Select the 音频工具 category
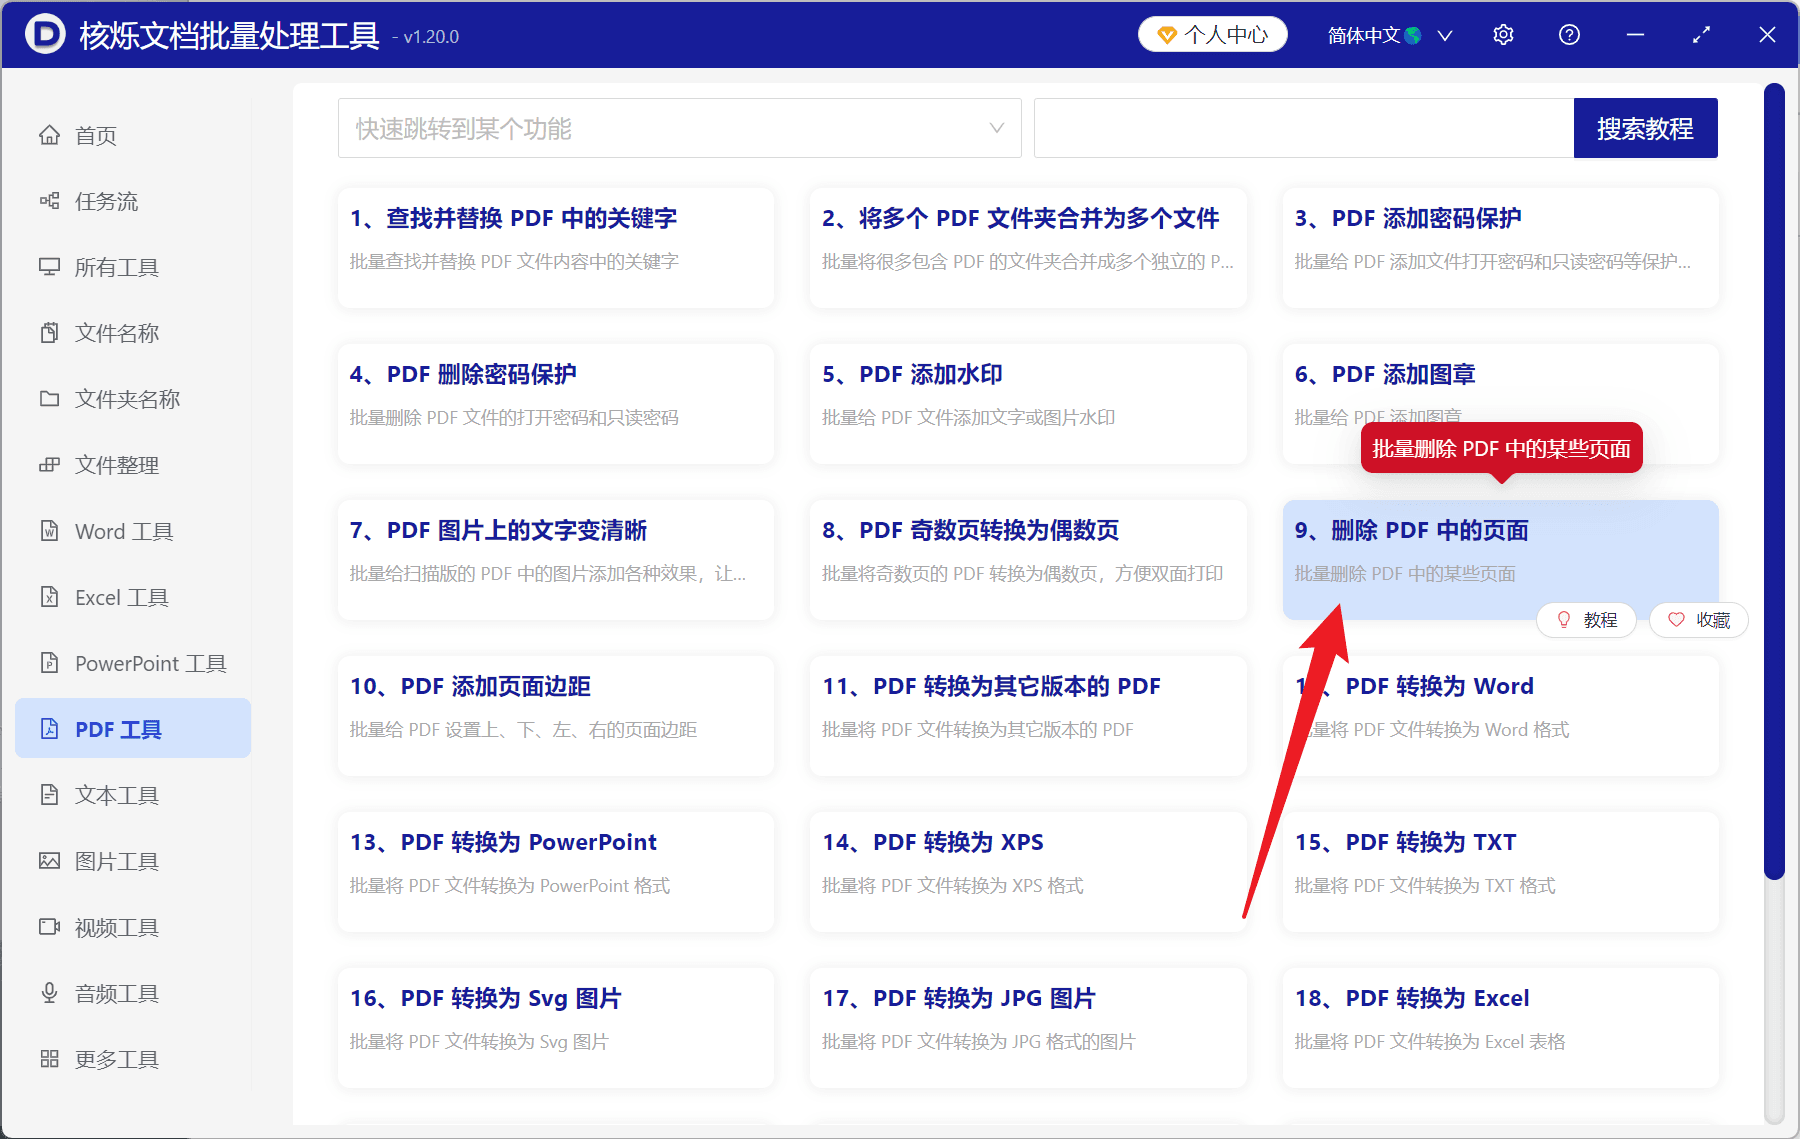The width and height of the screenshot is (1800, 1139). [x=115, y=993]
